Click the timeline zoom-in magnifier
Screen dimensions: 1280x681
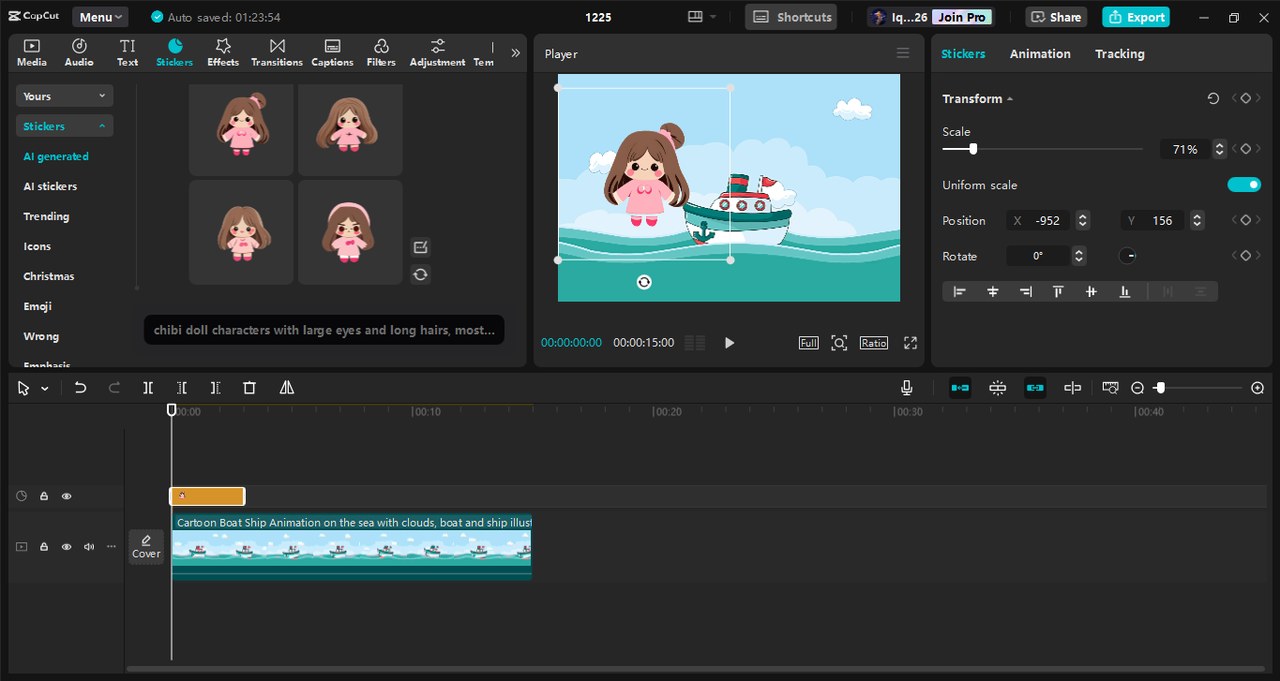click(x=1258, y=388)
